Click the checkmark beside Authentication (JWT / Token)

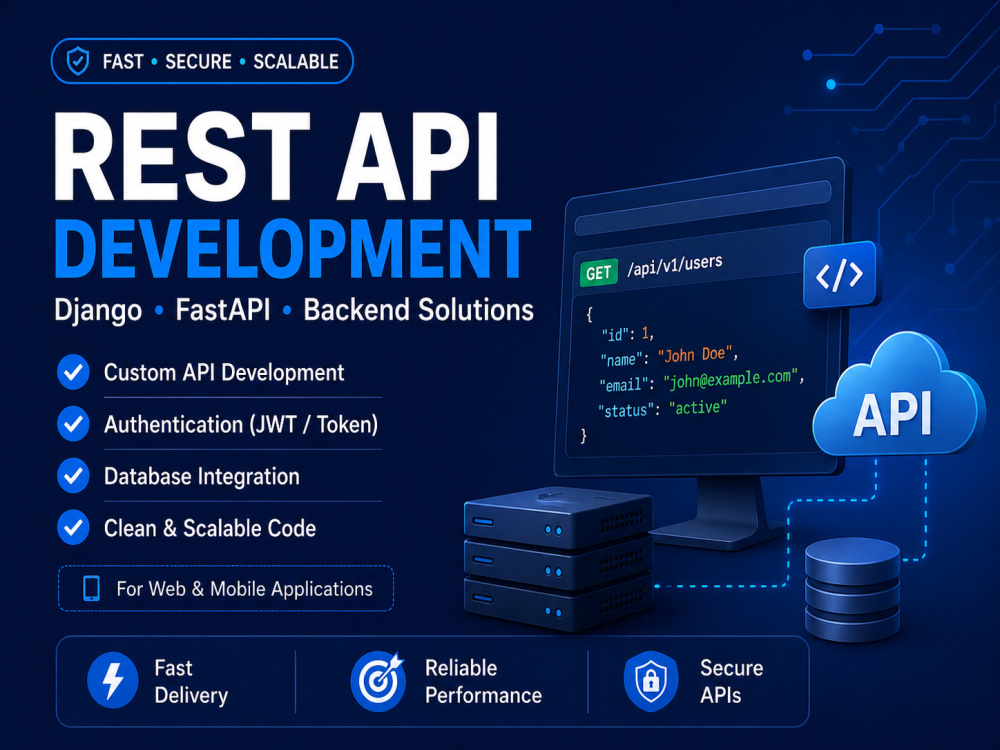[73, 424]
